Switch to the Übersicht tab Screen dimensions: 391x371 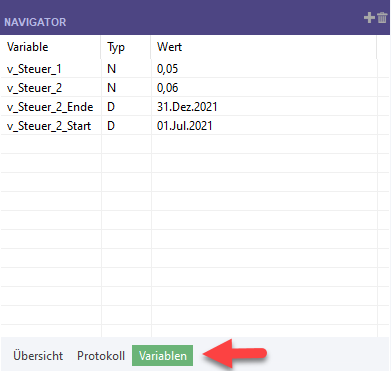[x=38, y=356]
